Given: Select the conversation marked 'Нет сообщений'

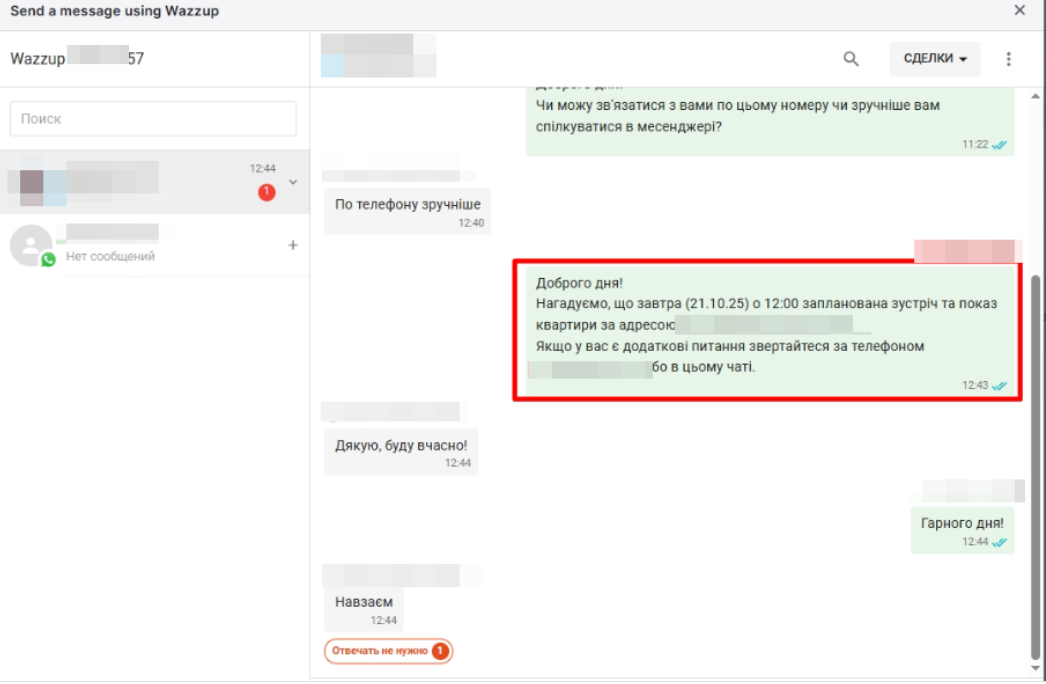Looking at the screenshot, I should (150, 242).
